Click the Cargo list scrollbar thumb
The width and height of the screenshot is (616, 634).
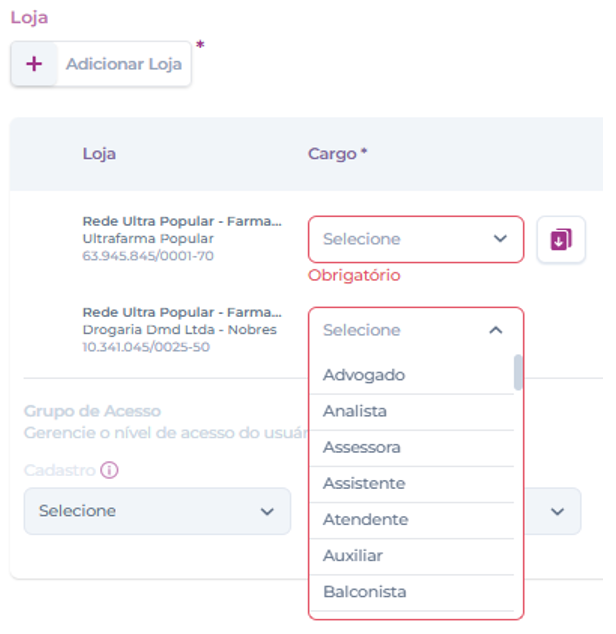(x=518, y=373)
